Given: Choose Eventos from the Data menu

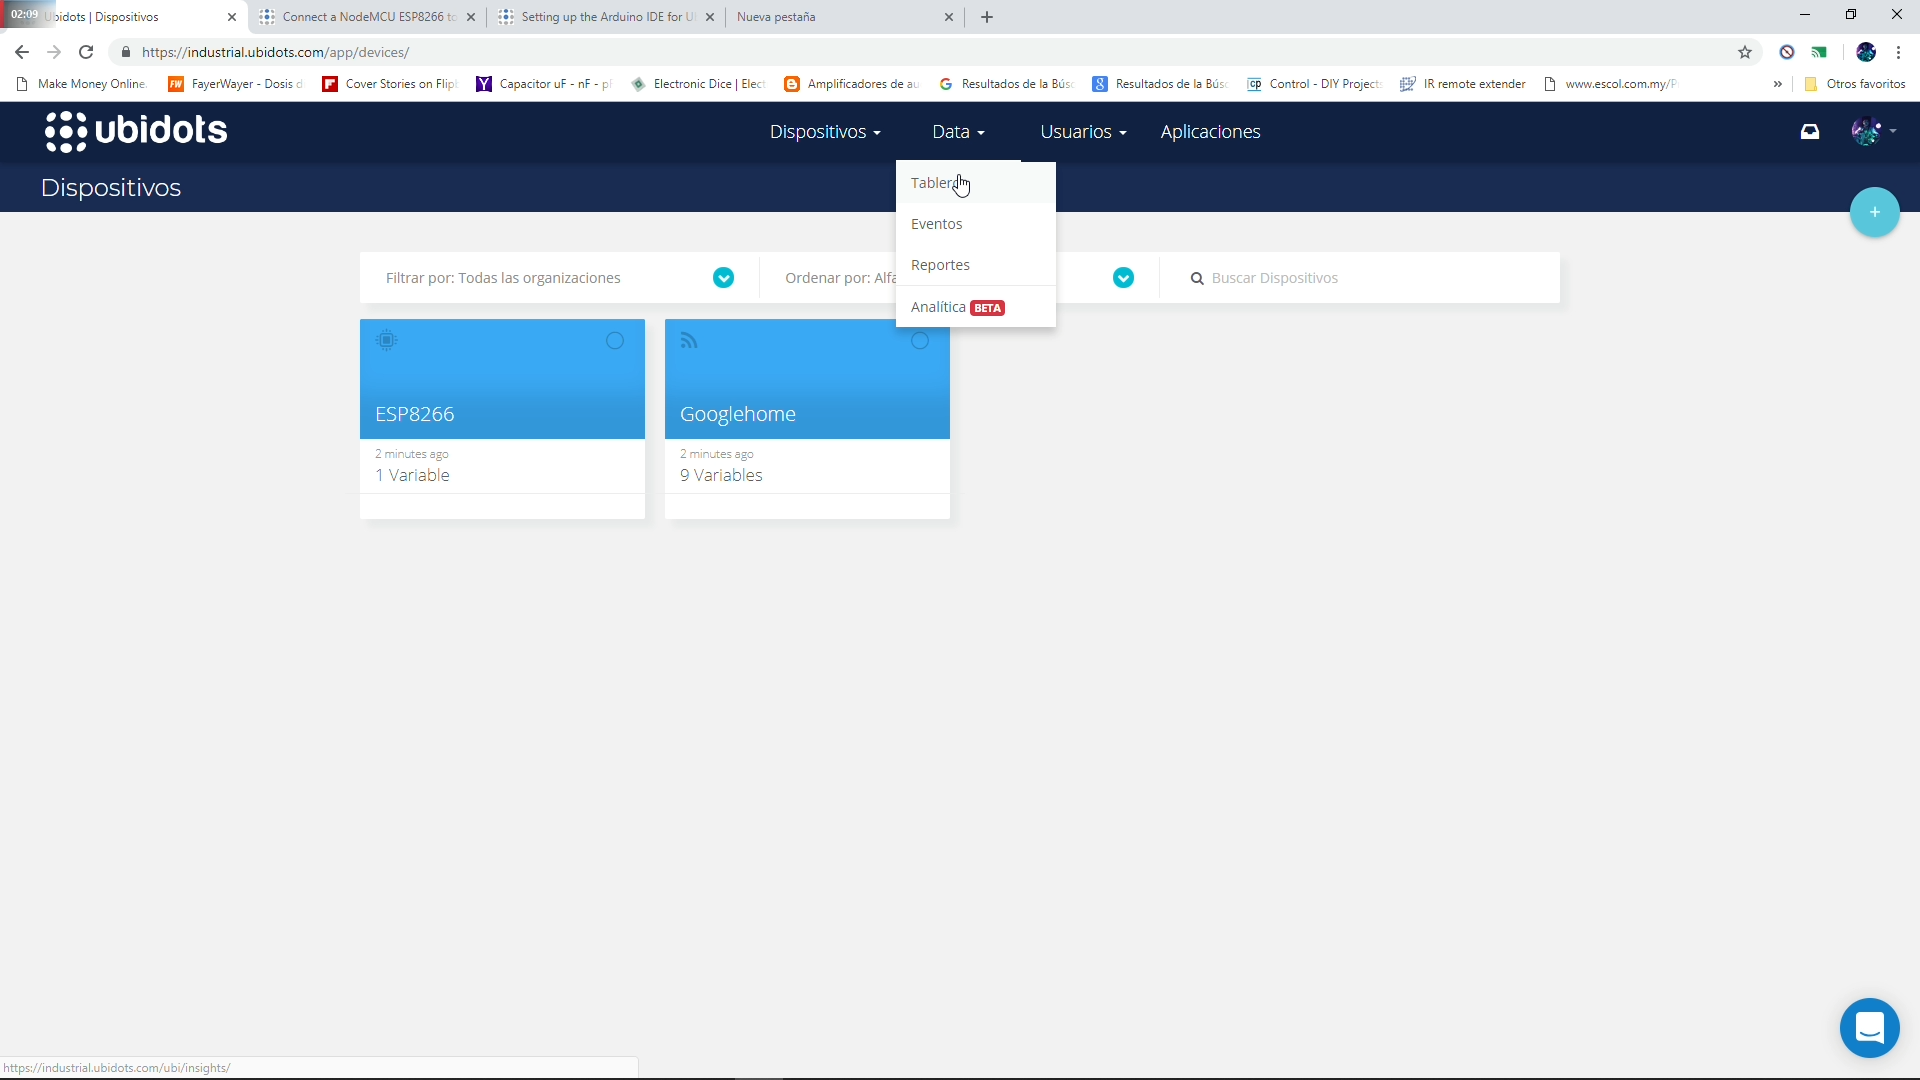Looking at the screenshot, I should point(937,224).
